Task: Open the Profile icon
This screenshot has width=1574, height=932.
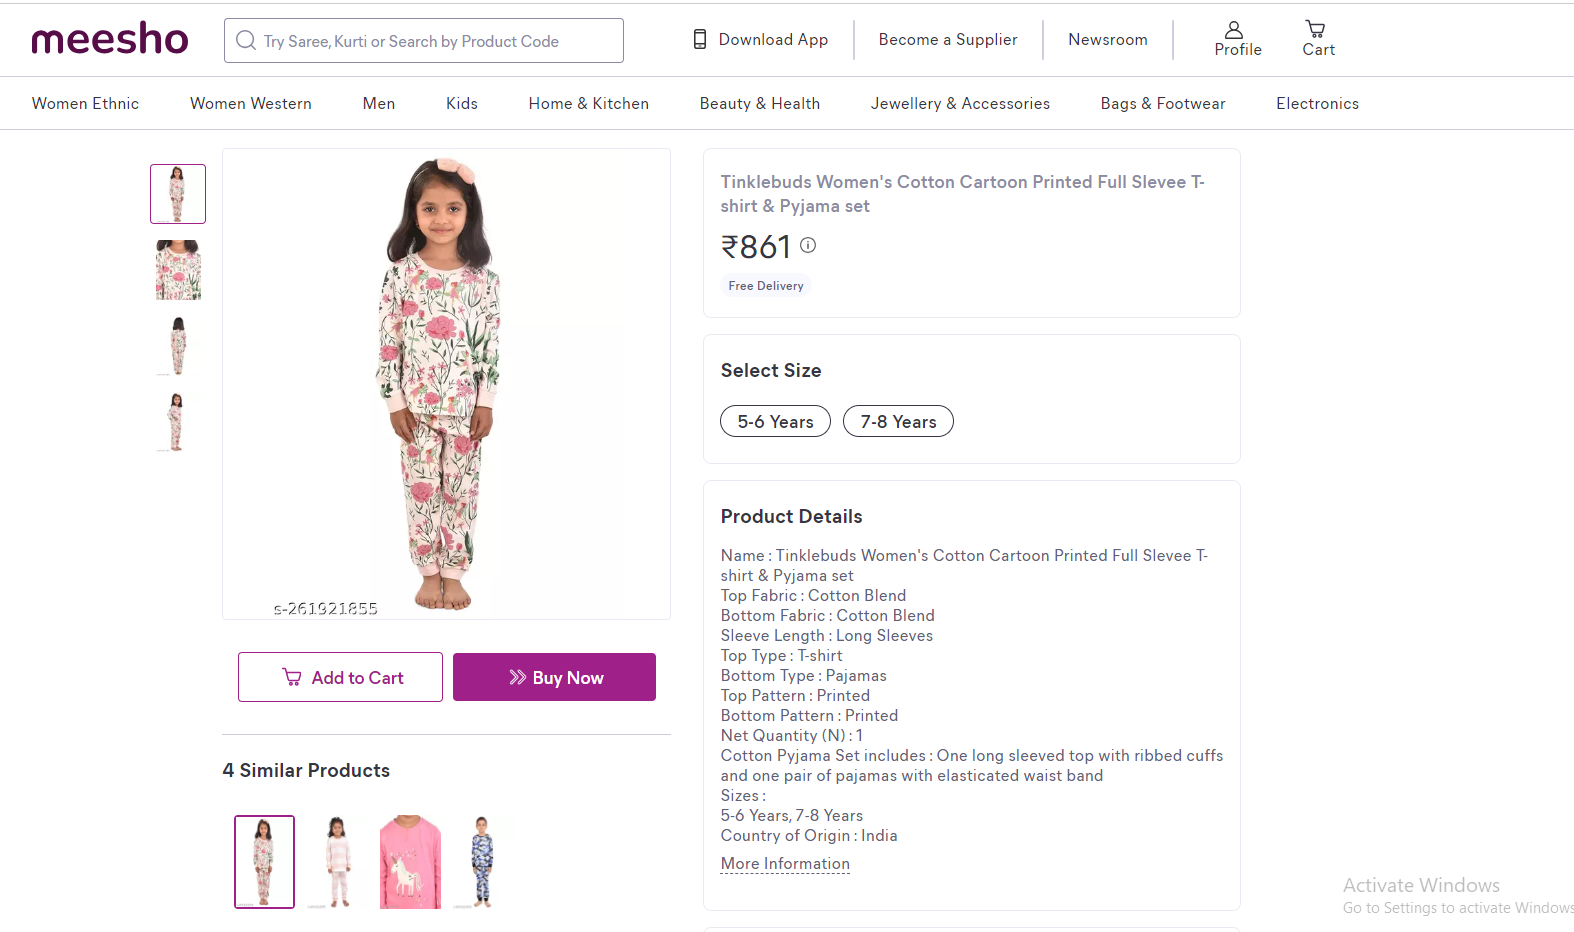Action: tap(1237, 39)
